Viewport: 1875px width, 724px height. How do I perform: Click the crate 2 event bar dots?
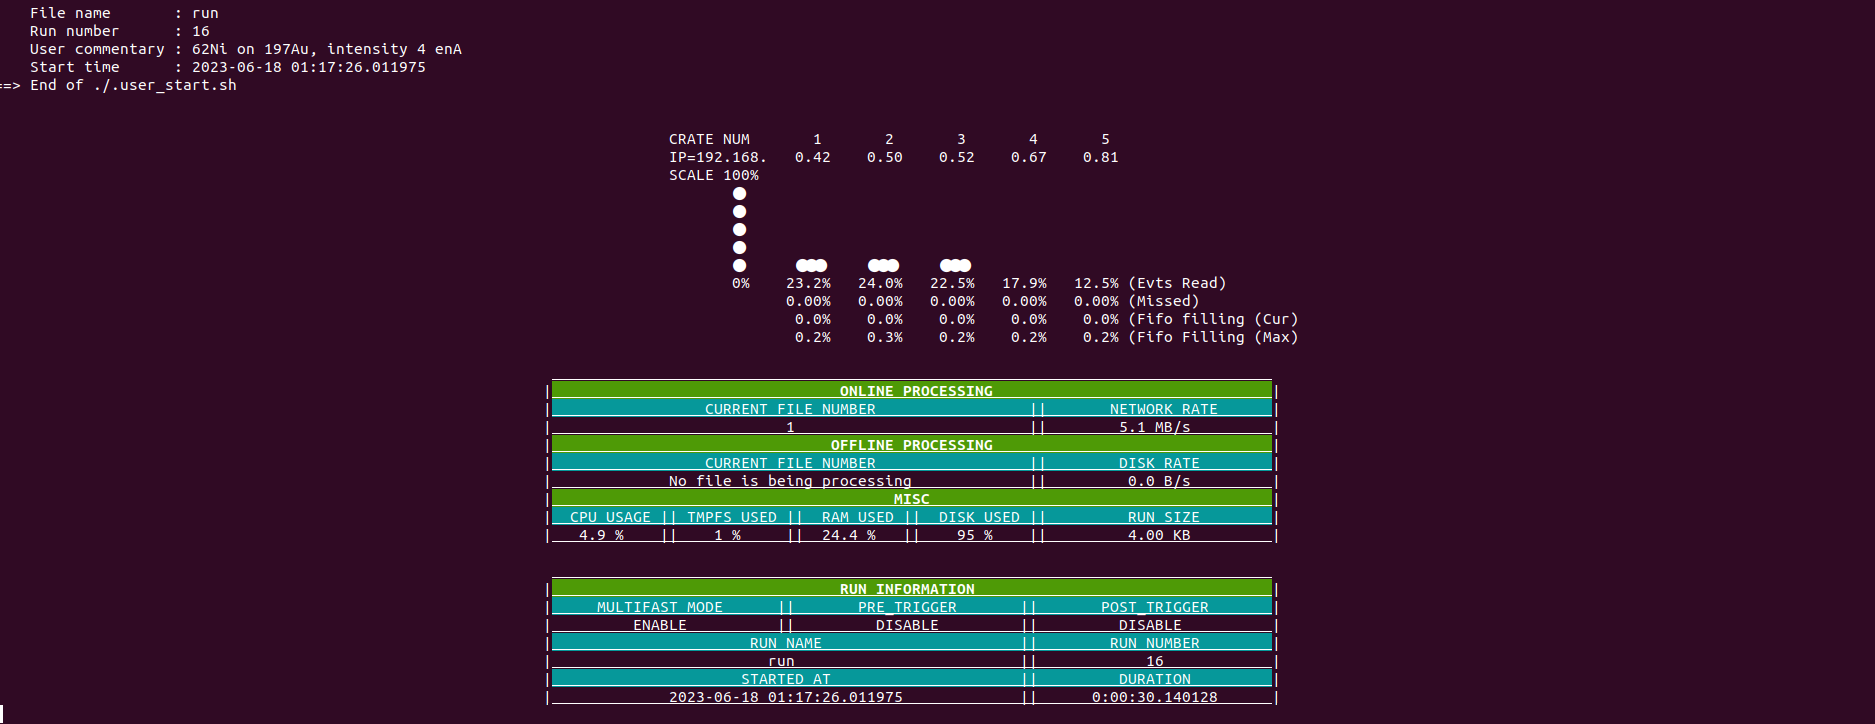883,265
